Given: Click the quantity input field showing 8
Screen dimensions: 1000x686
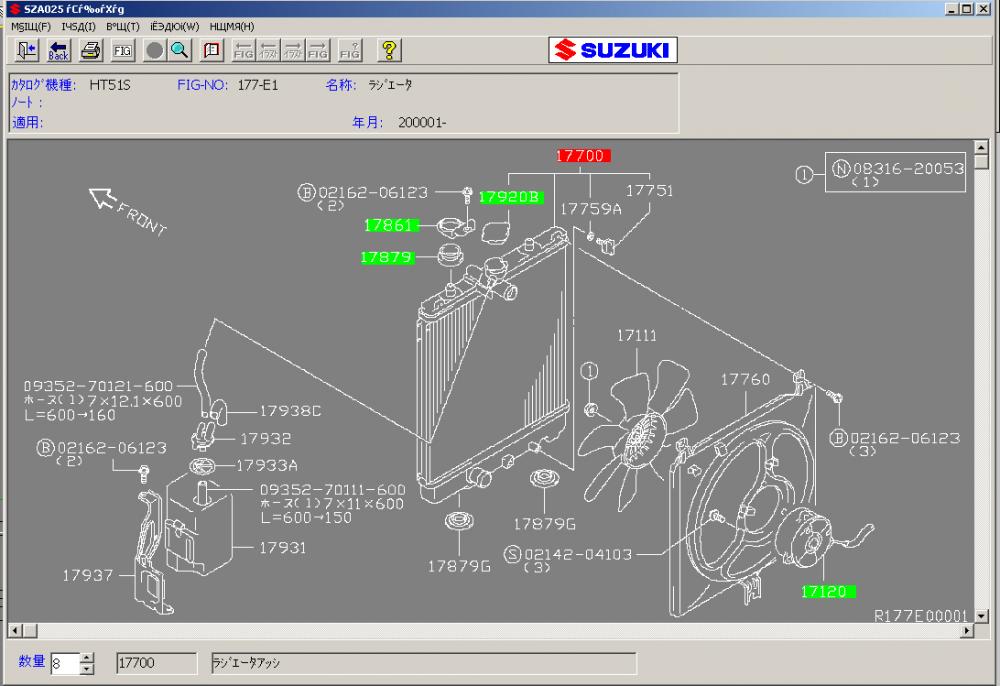Looking at the screenshot, I should 64,663.
